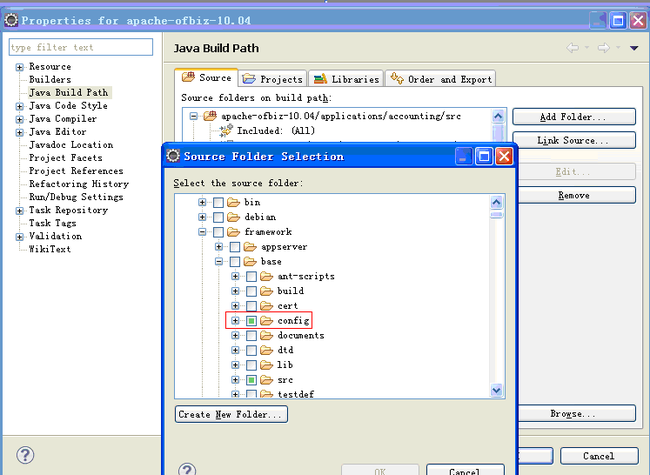Click the documents folder icon
Viewport: 650px width, 475px height.
pyautogui.click(x=267, y=335)
